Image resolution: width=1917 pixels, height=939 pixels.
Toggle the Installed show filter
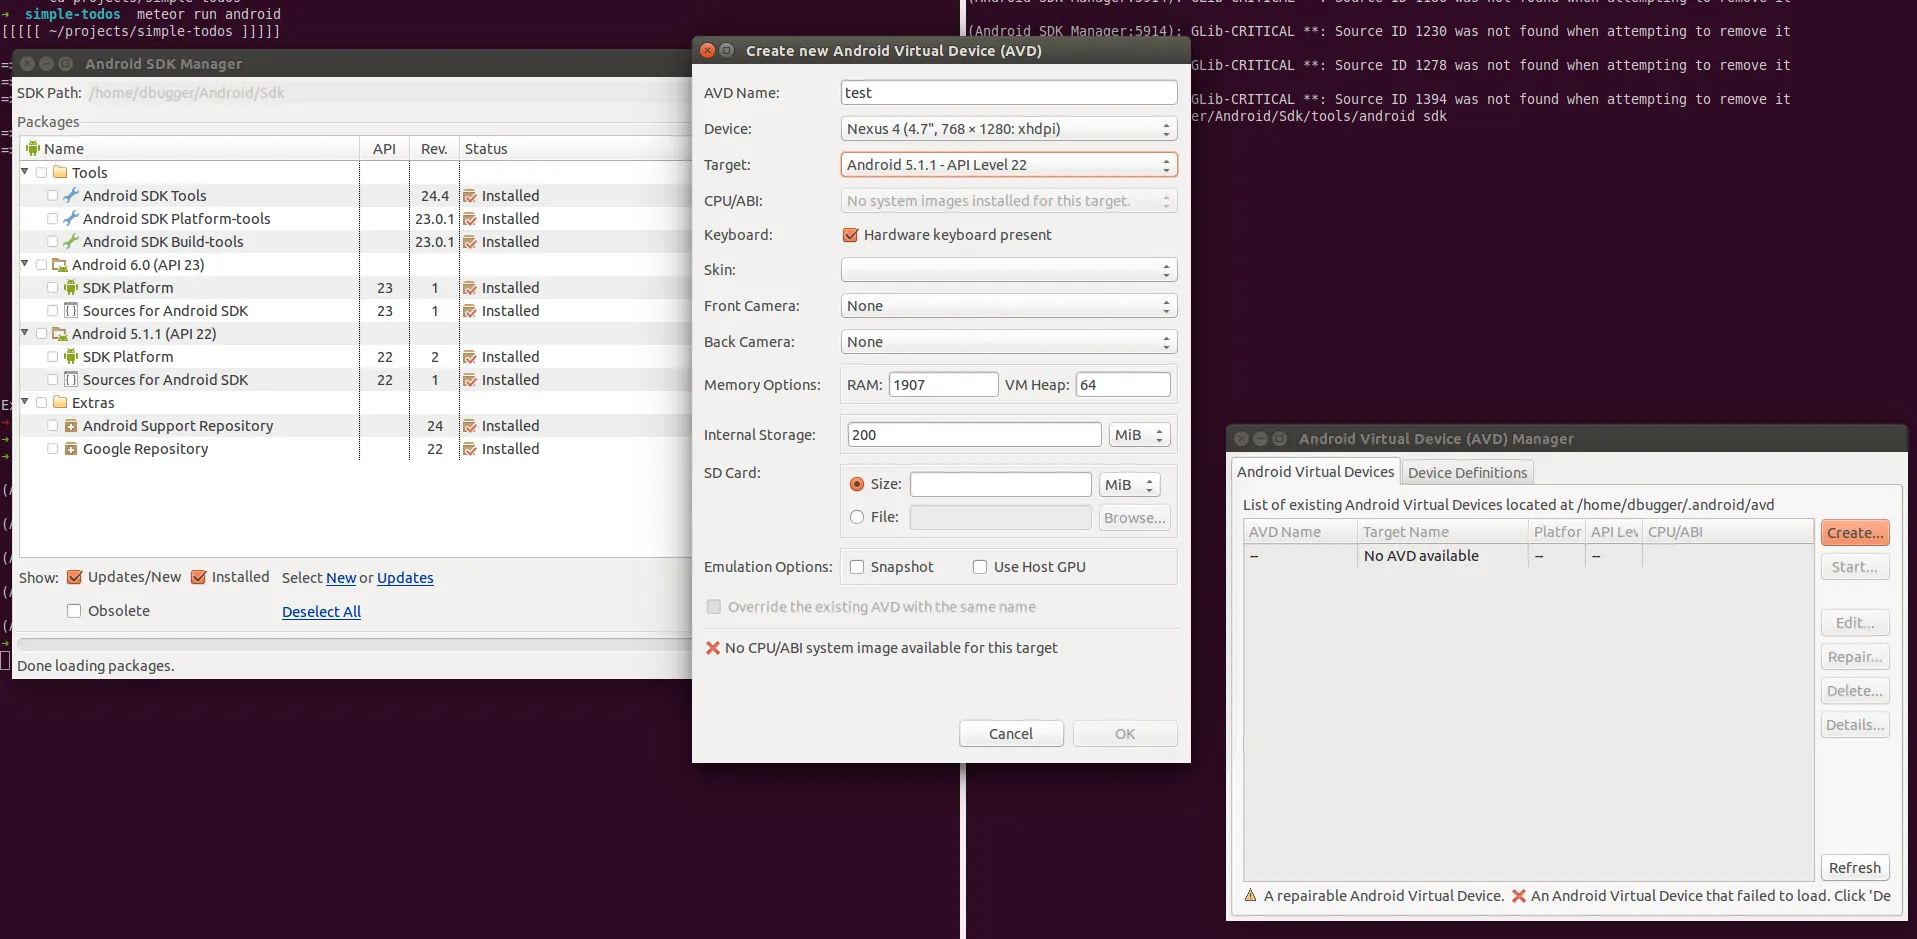pos(198,577)
